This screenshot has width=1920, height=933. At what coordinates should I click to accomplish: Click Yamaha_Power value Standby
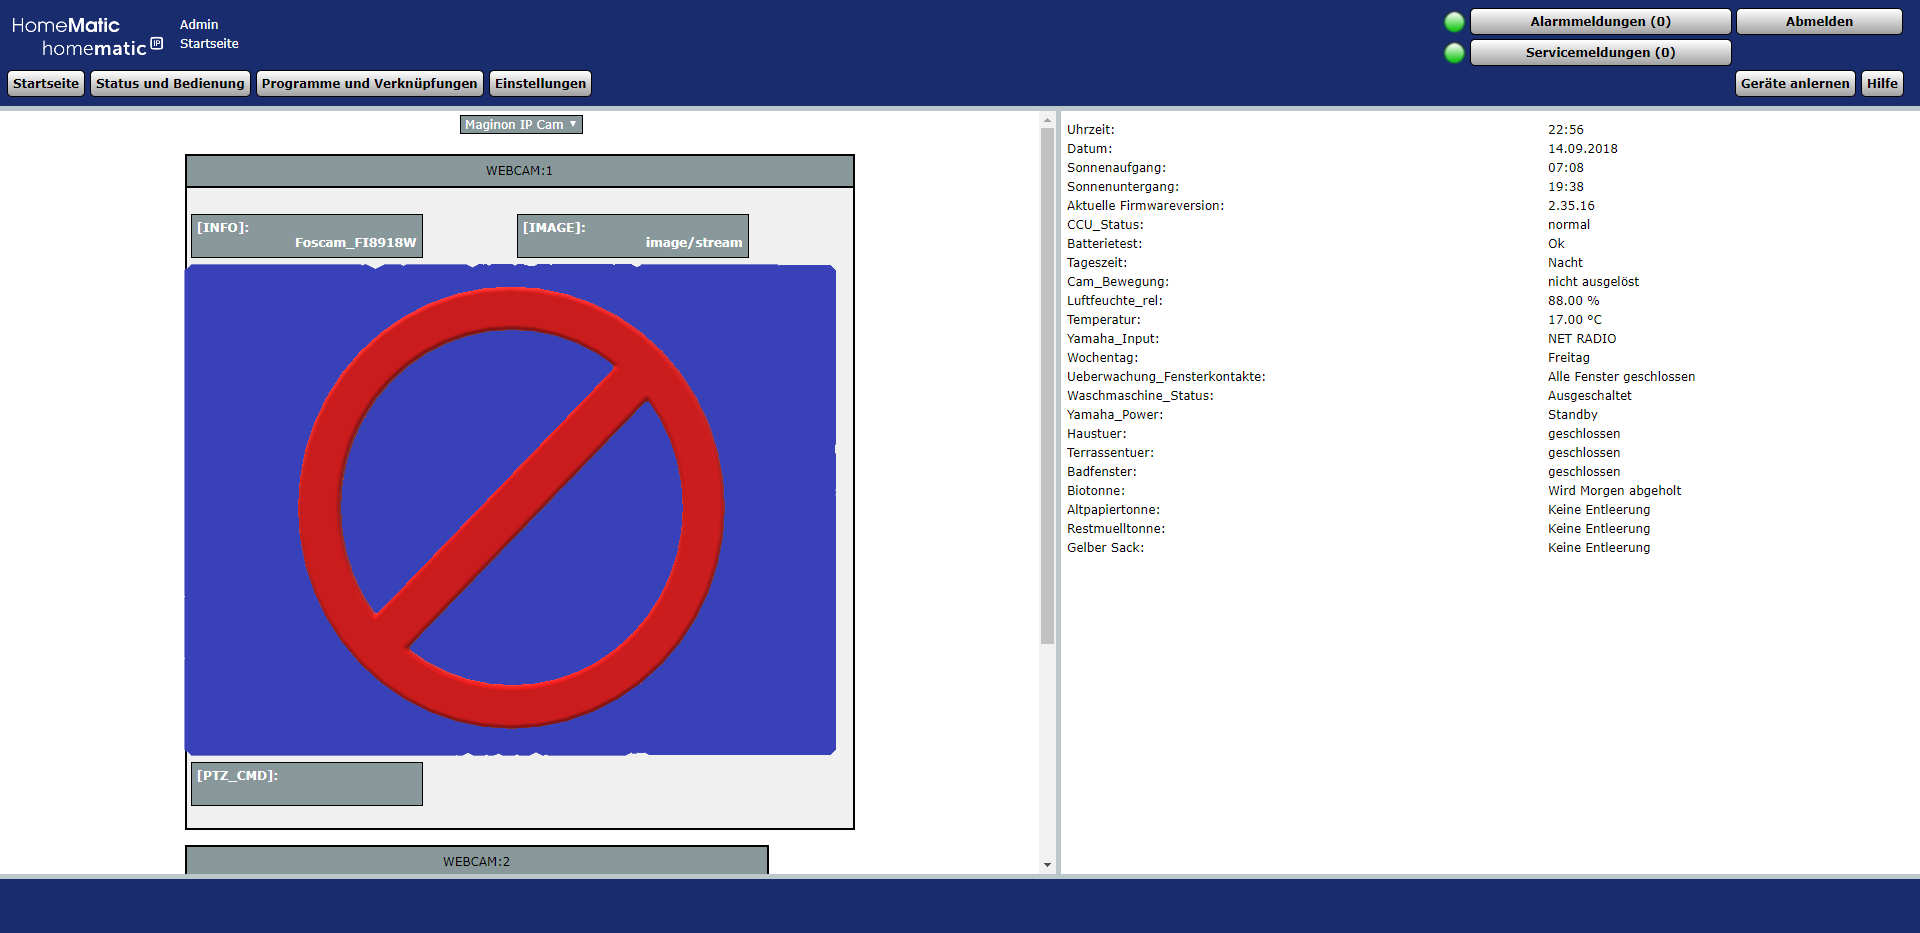pos(1573,415)
